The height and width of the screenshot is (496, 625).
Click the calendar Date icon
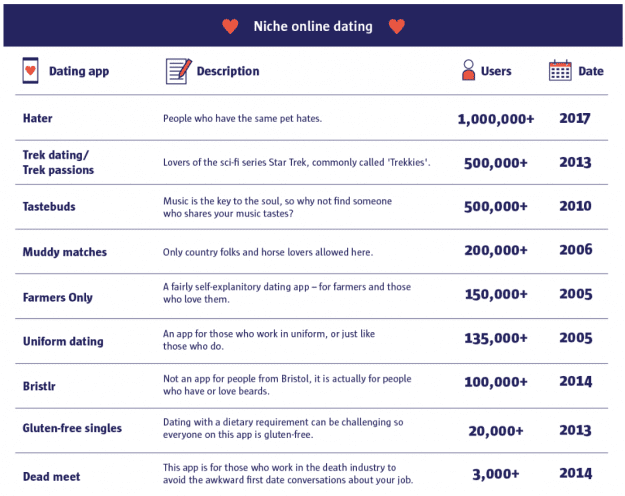coord(560,71)
